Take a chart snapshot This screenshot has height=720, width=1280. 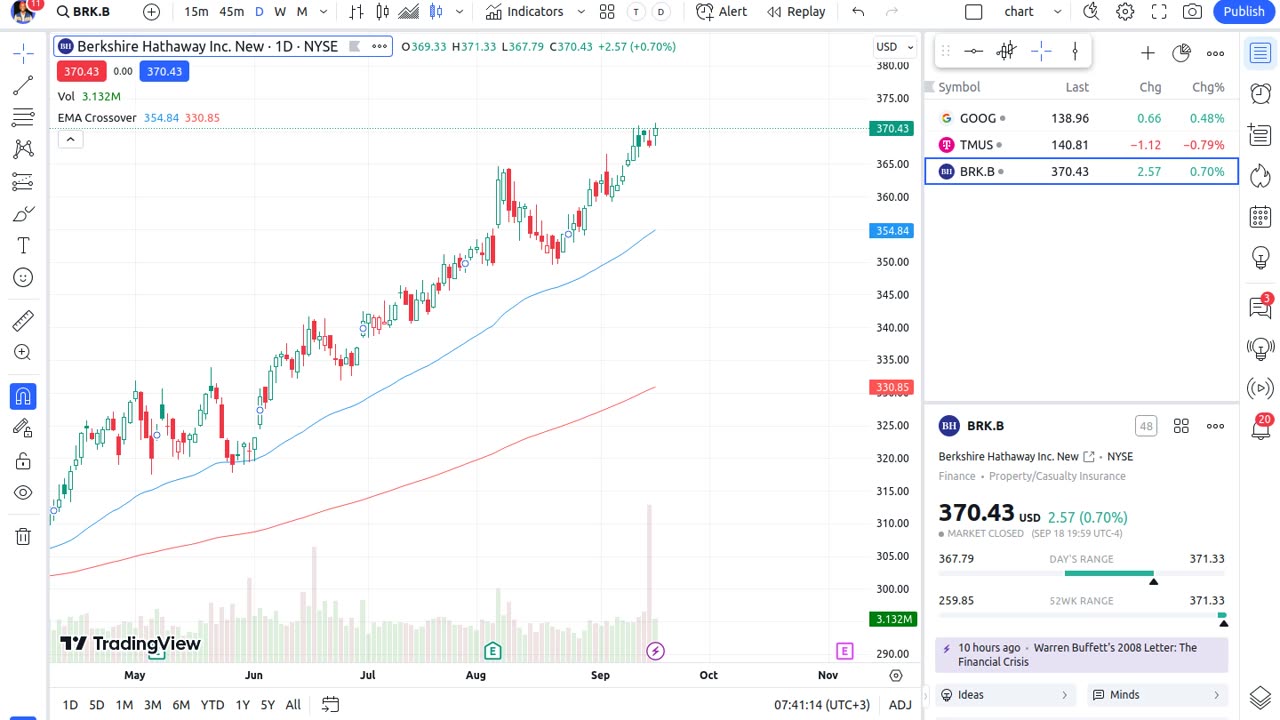pyautogui.click(x=1192, y=12)
